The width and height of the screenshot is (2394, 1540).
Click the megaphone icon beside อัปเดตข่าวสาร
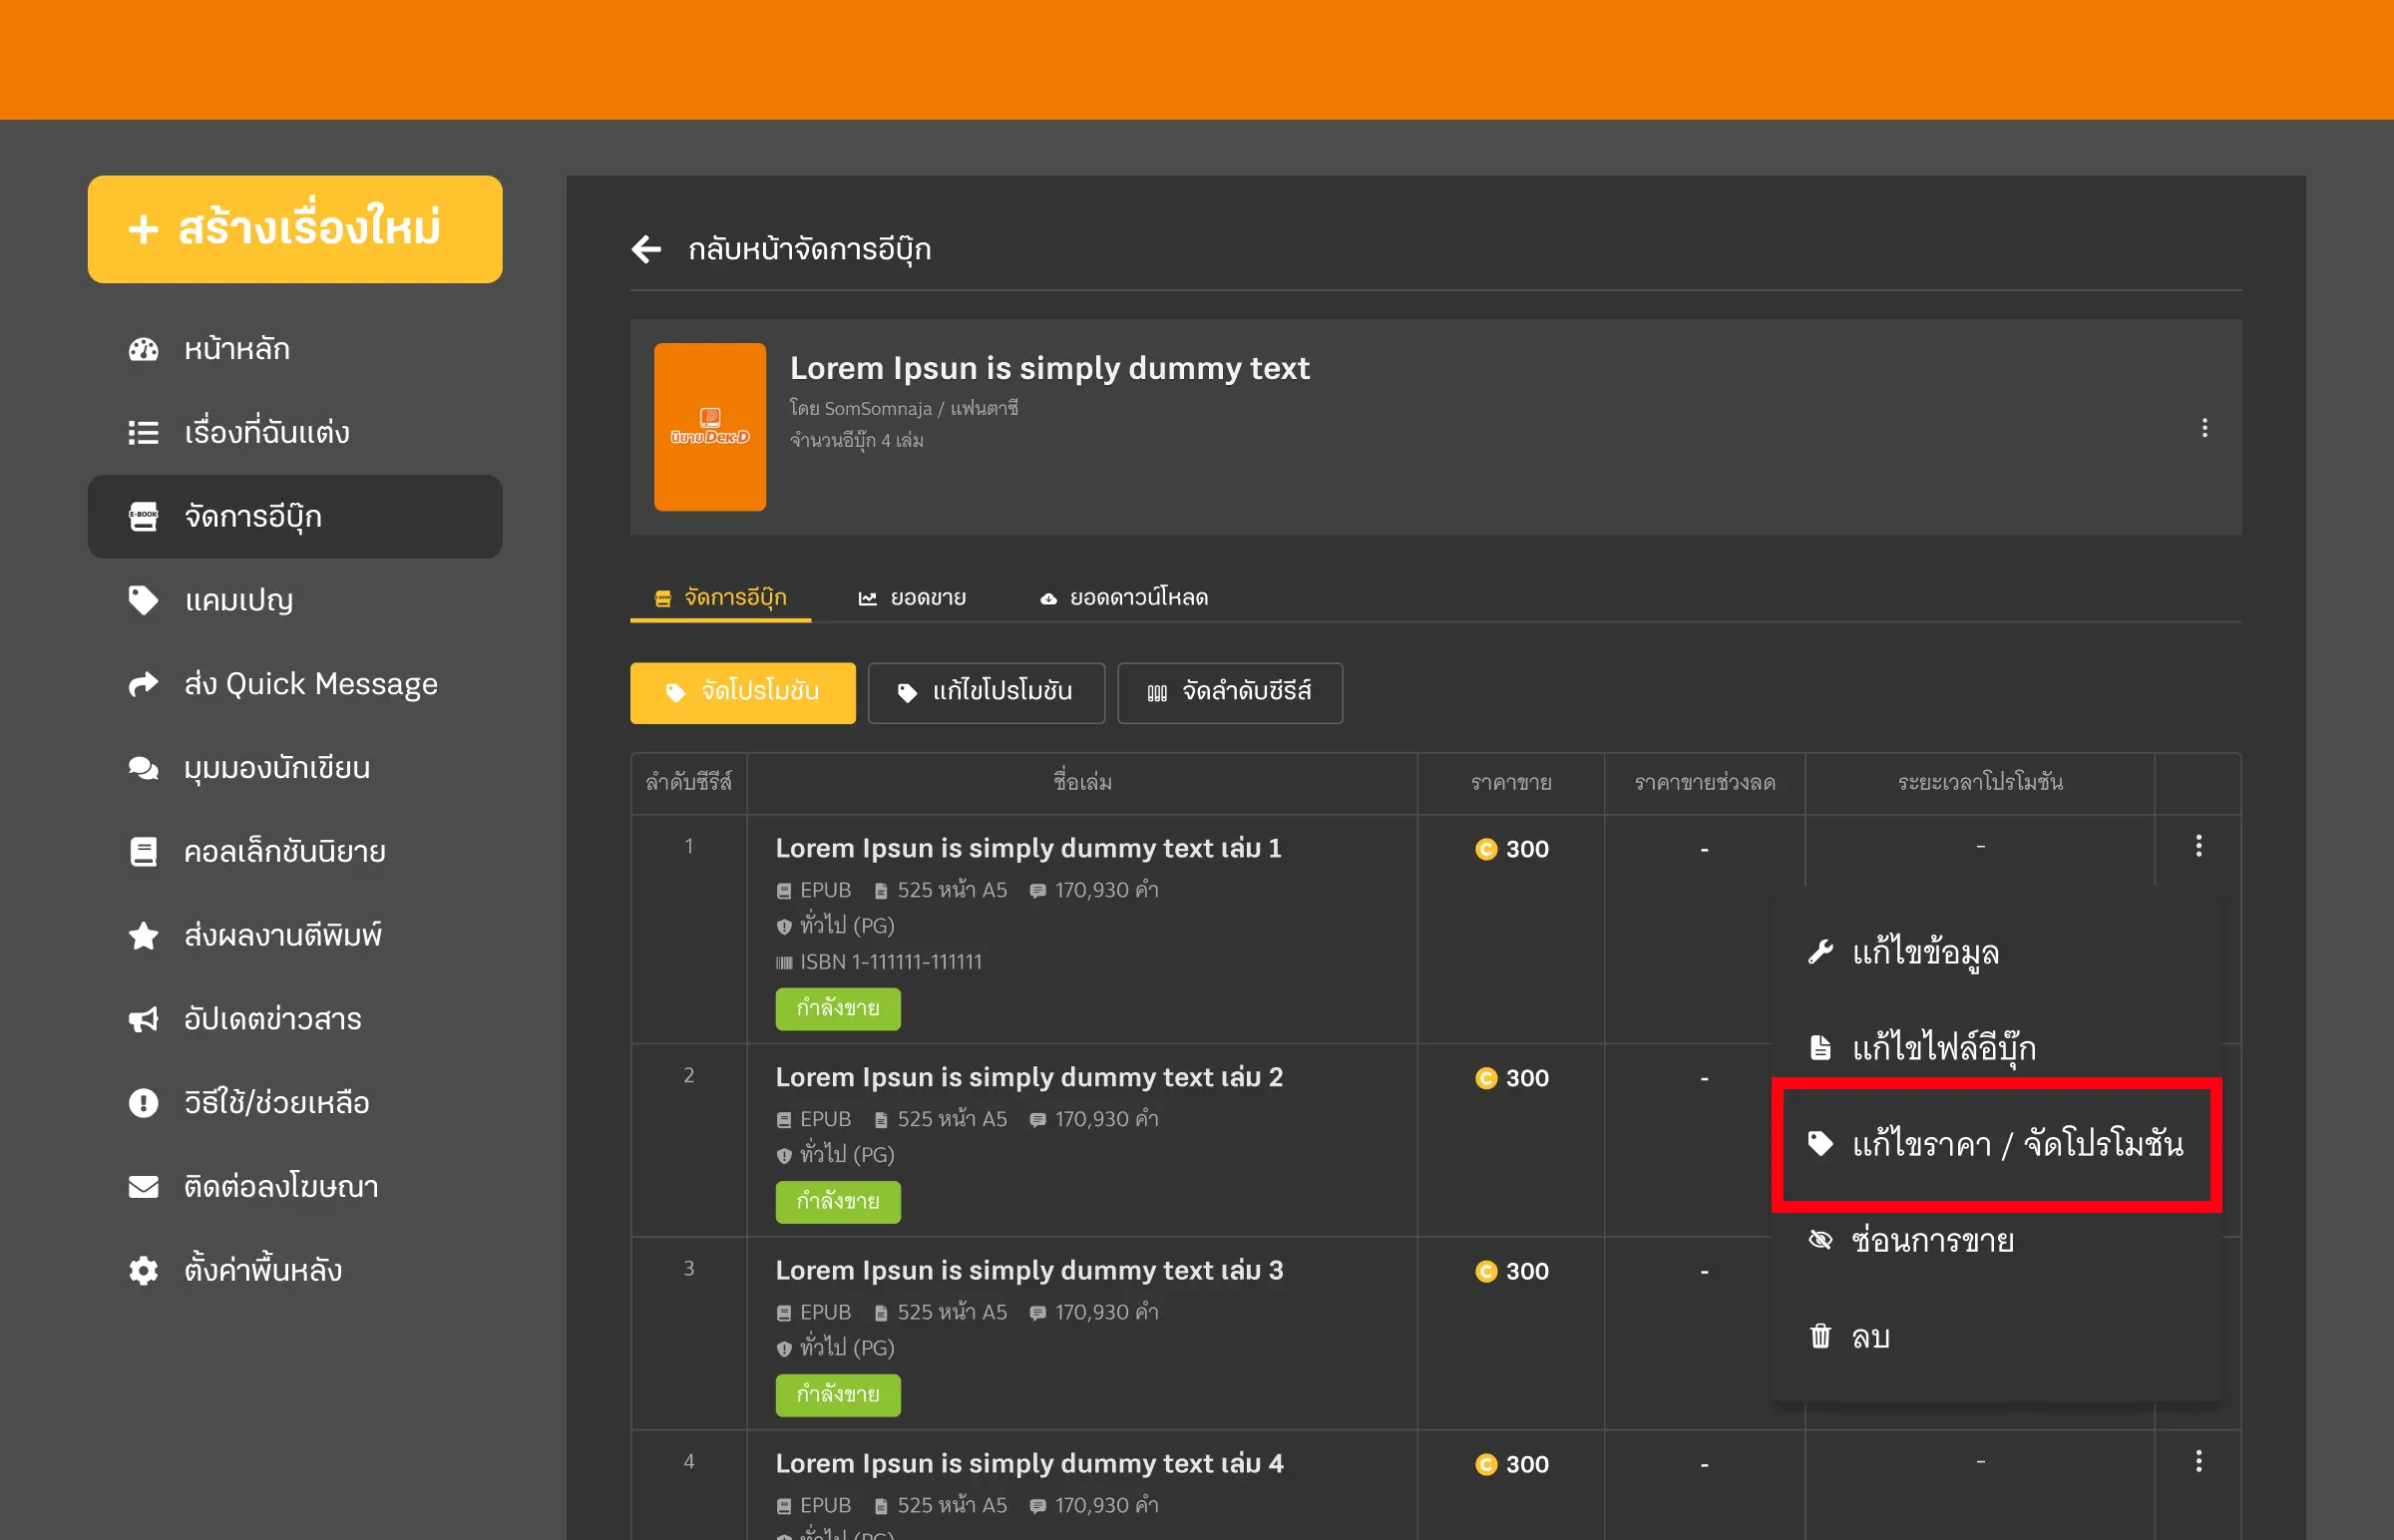click(x=144, y=1019)
